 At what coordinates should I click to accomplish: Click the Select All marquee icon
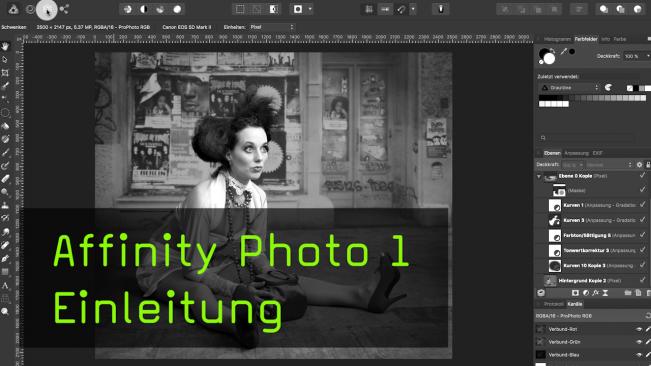240,9
